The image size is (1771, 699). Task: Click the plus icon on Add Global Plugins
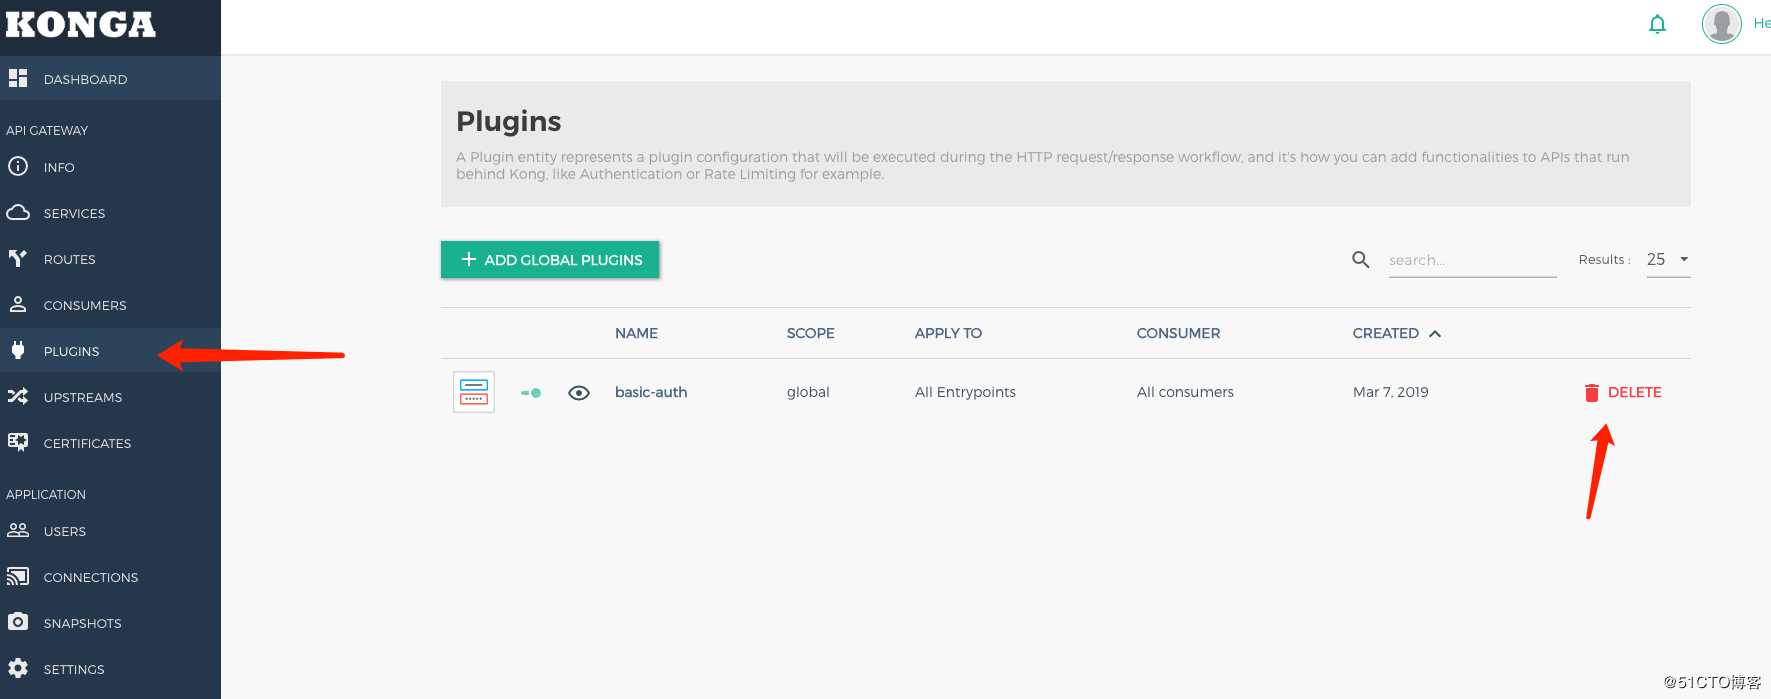[x=468, y=259]
